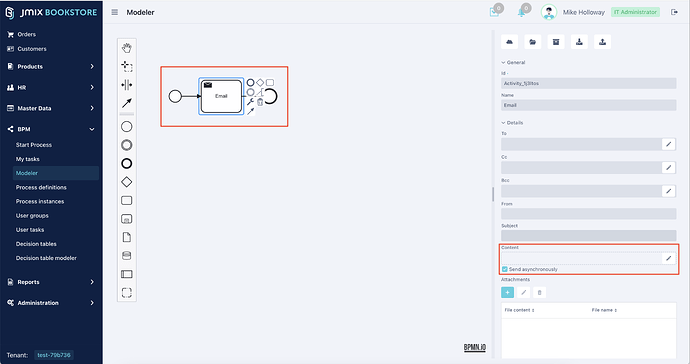The image size is (690, 364).
Task: Create a task rectangle from the palette
Action: (x=127, y=200)
